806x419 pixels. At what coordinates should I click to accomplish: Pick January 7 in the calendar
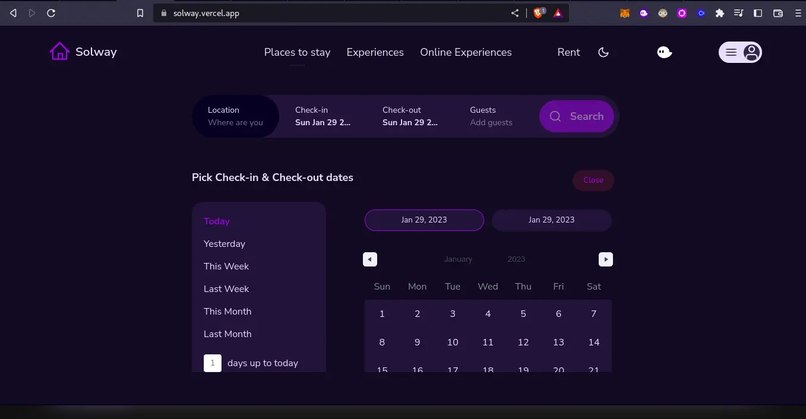click(594, 314)
